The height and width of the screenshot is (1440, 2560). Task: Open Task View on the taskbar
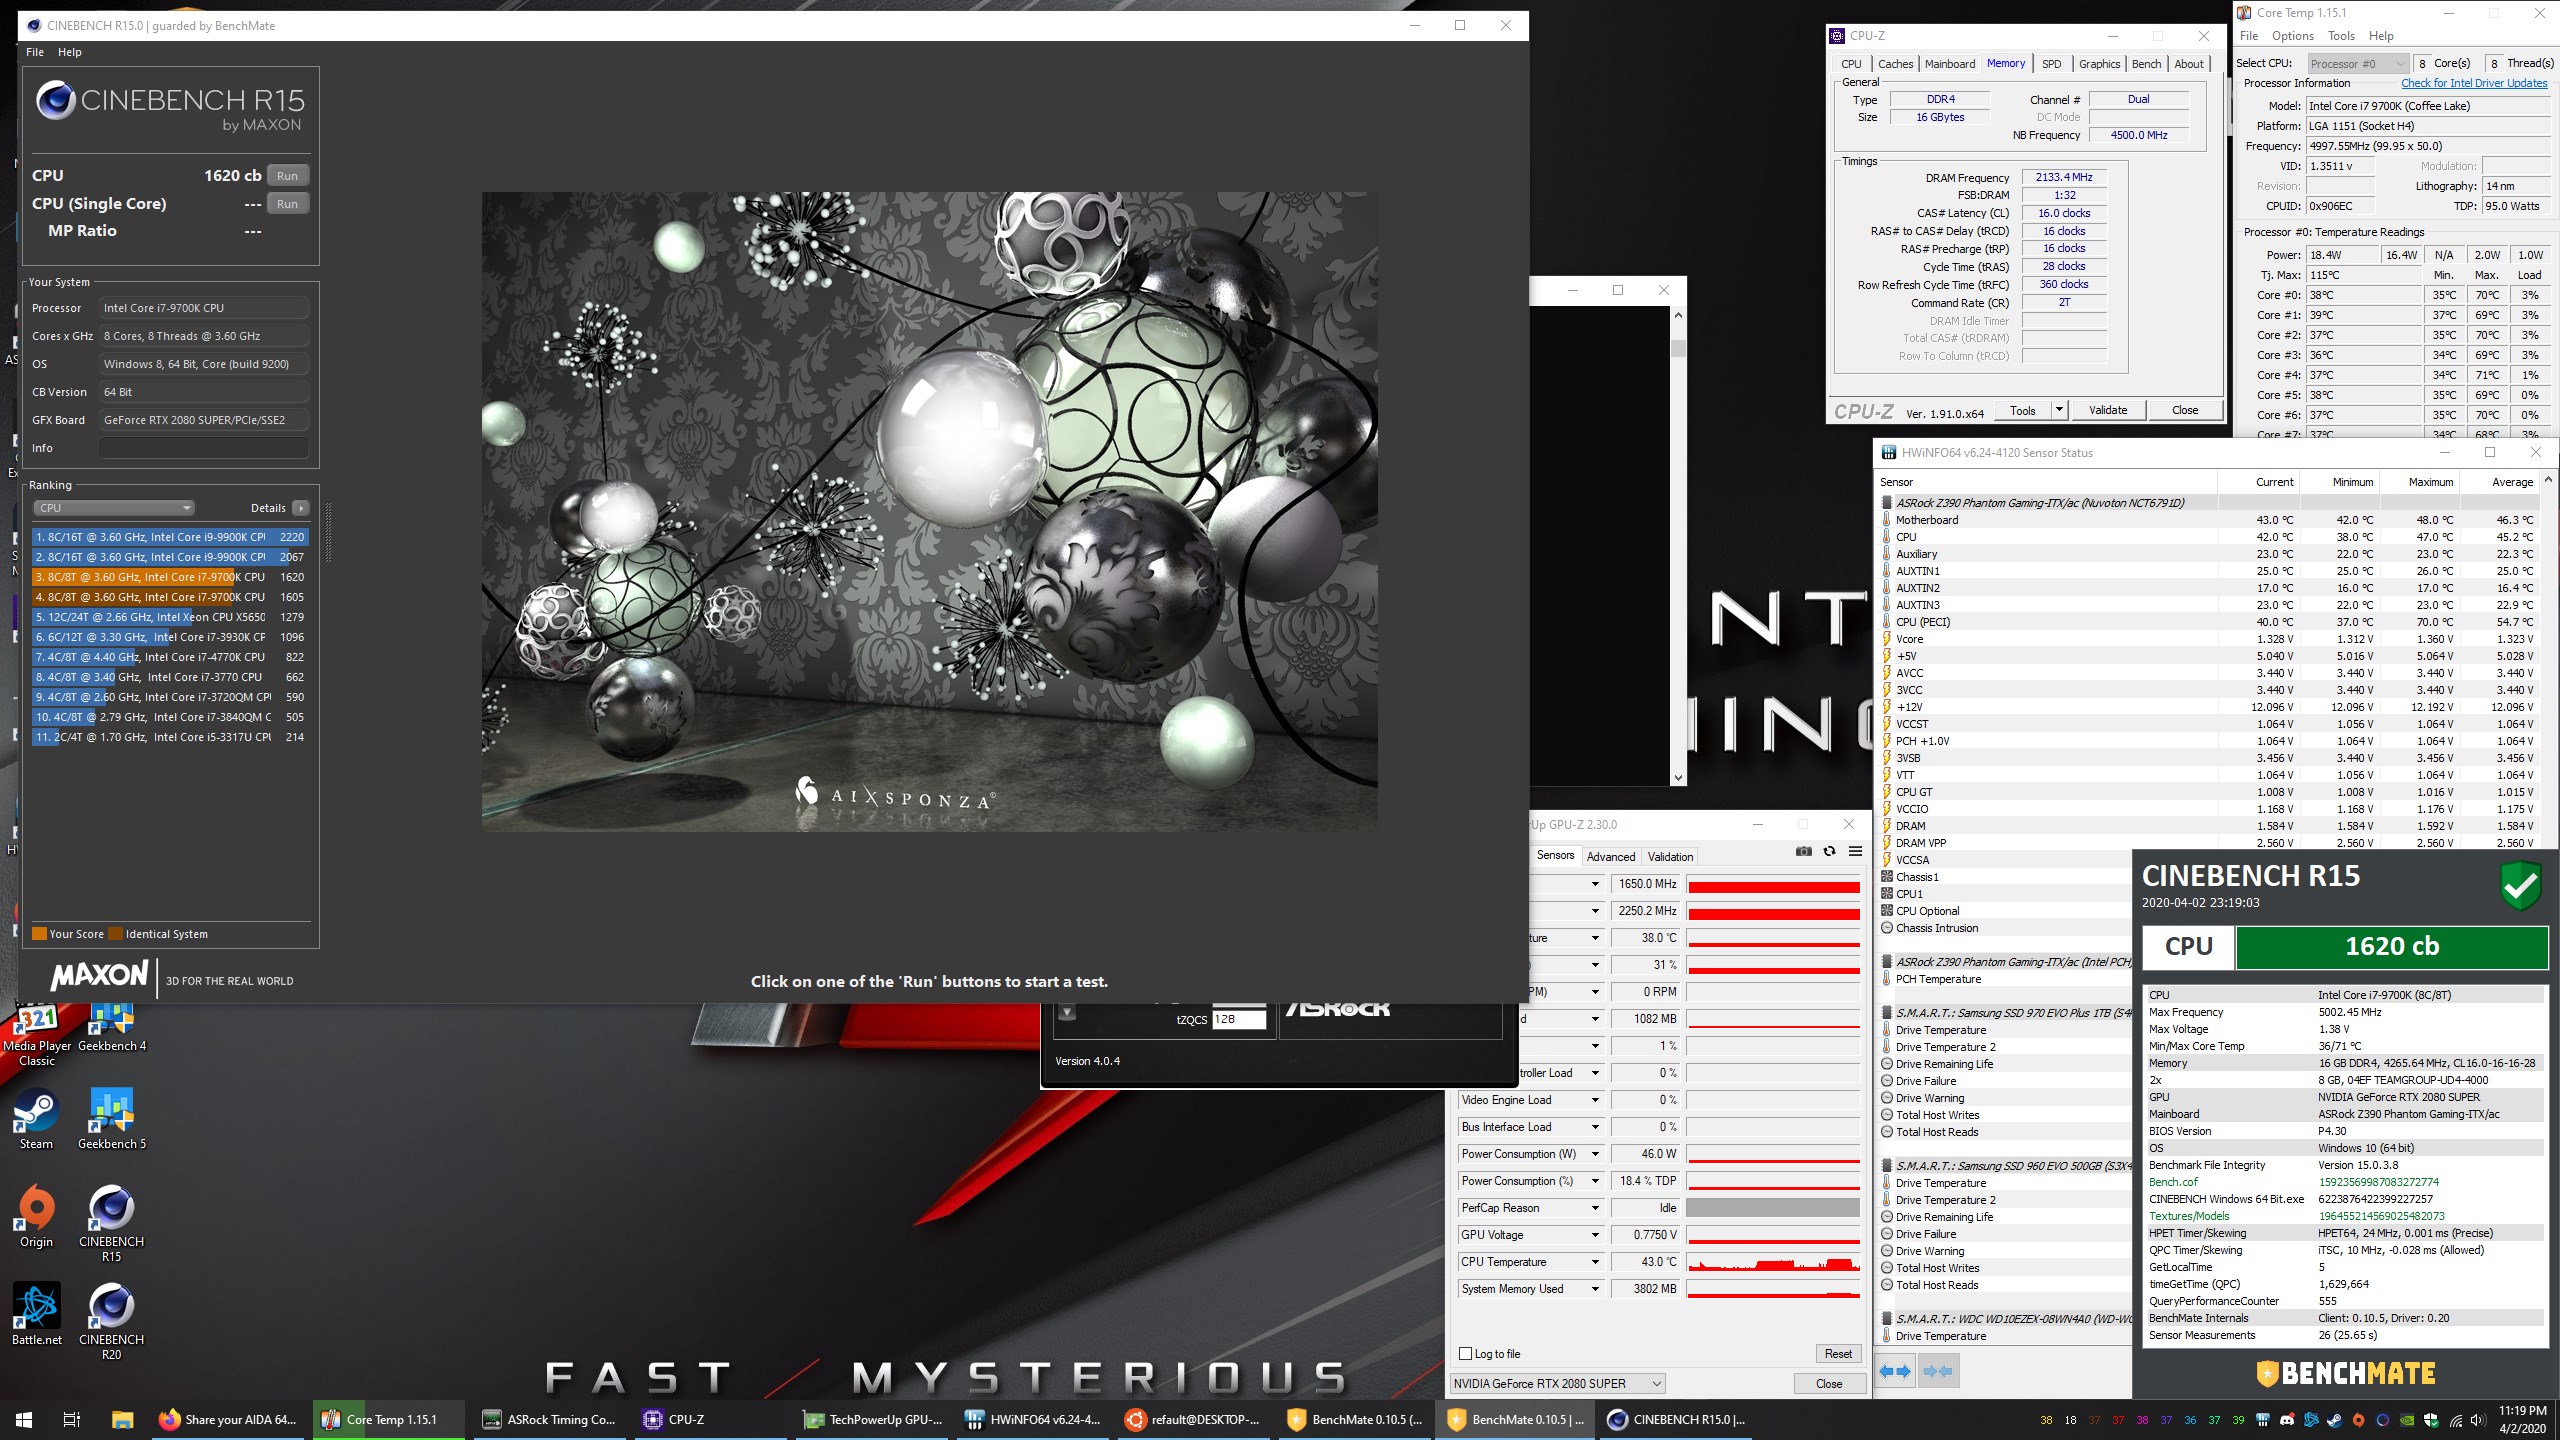(72, 1419)
